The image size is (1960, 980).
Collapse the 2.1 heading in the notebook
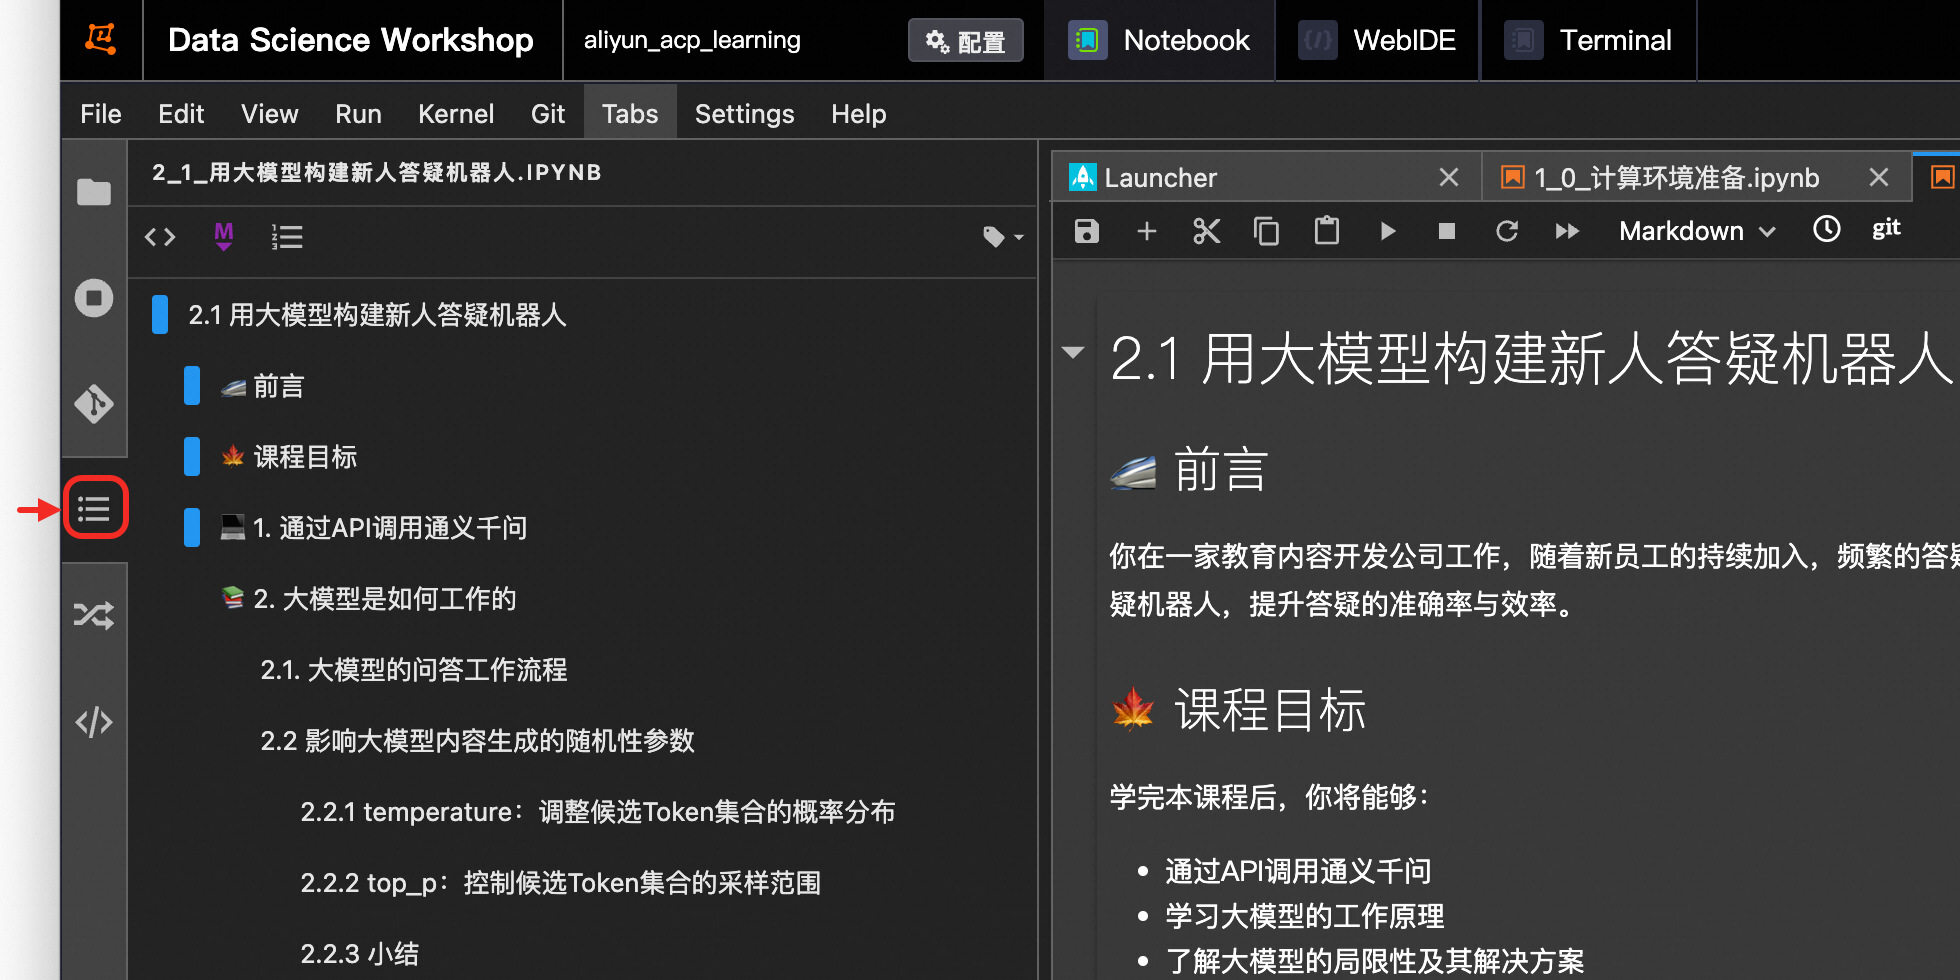coord(1073,352)
